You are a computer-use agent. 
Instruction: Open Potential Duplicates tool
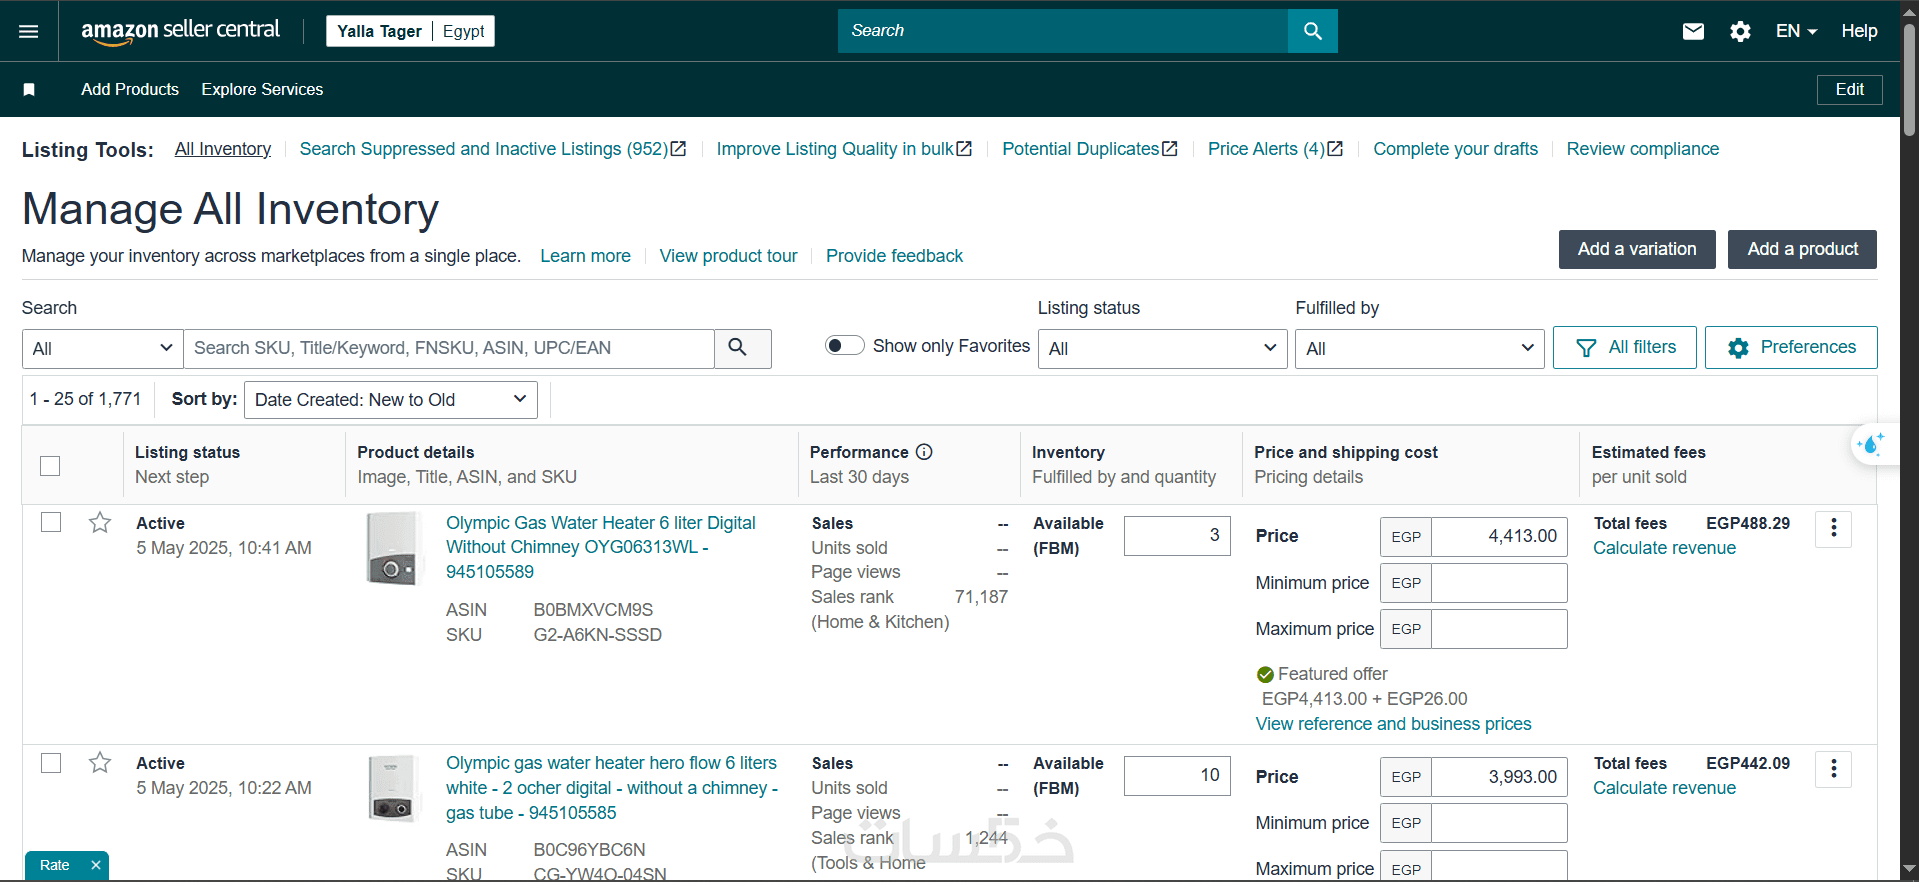[1090, 149]
